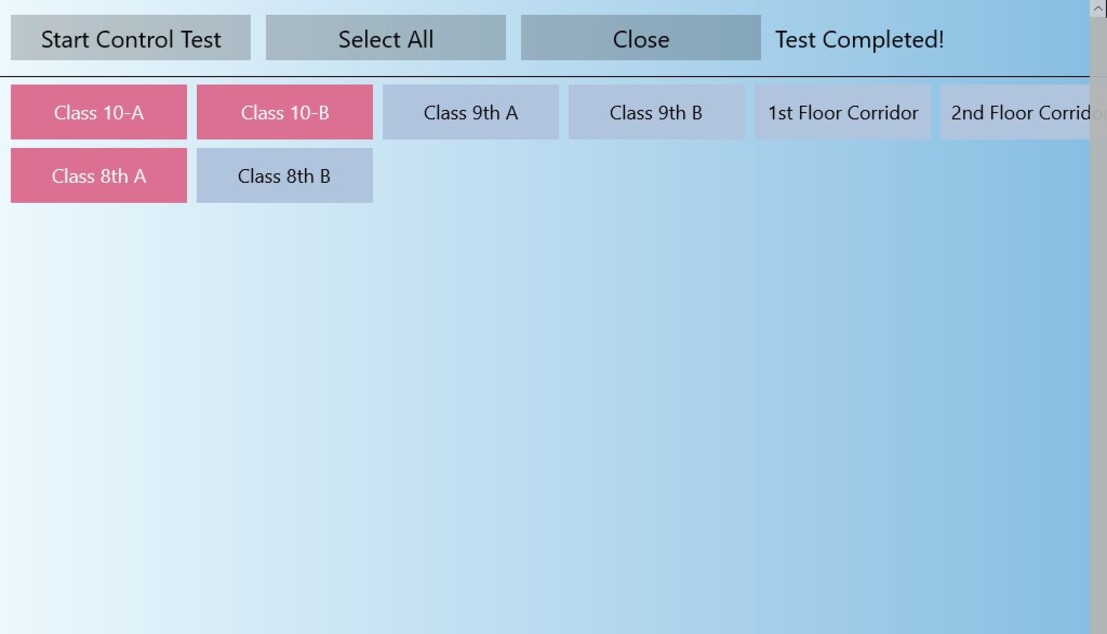This screenshot has width=1107, height=634.
Task: Turn on the Class 8th B zone
Action: click(x=285, y=176)
